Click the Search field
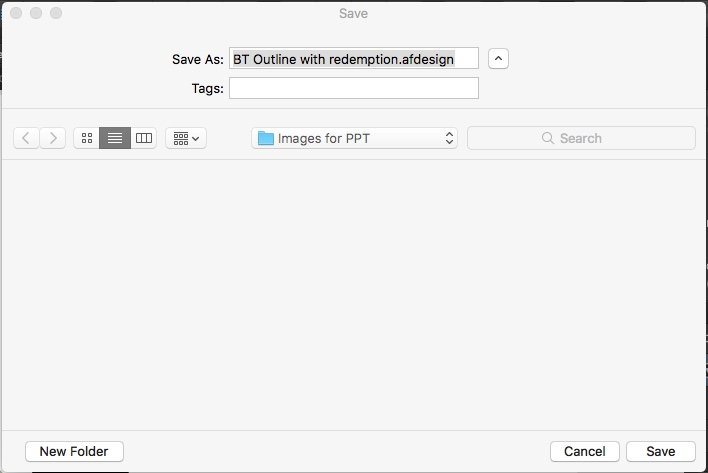Image resolution: width=708 pixels, height=473 pixels. pyautogui.click(x=581, y=138)
